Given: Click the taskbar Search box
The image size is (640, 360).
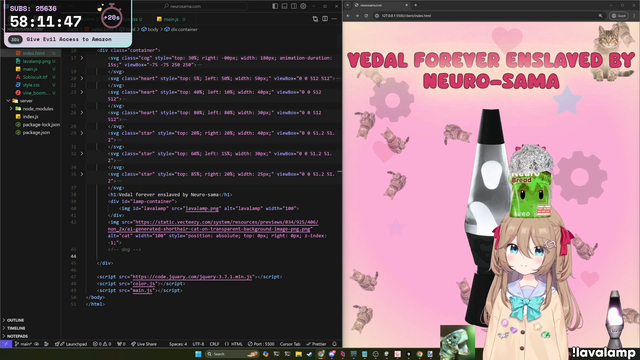Looking at the screenshot, I should [232, 354].
